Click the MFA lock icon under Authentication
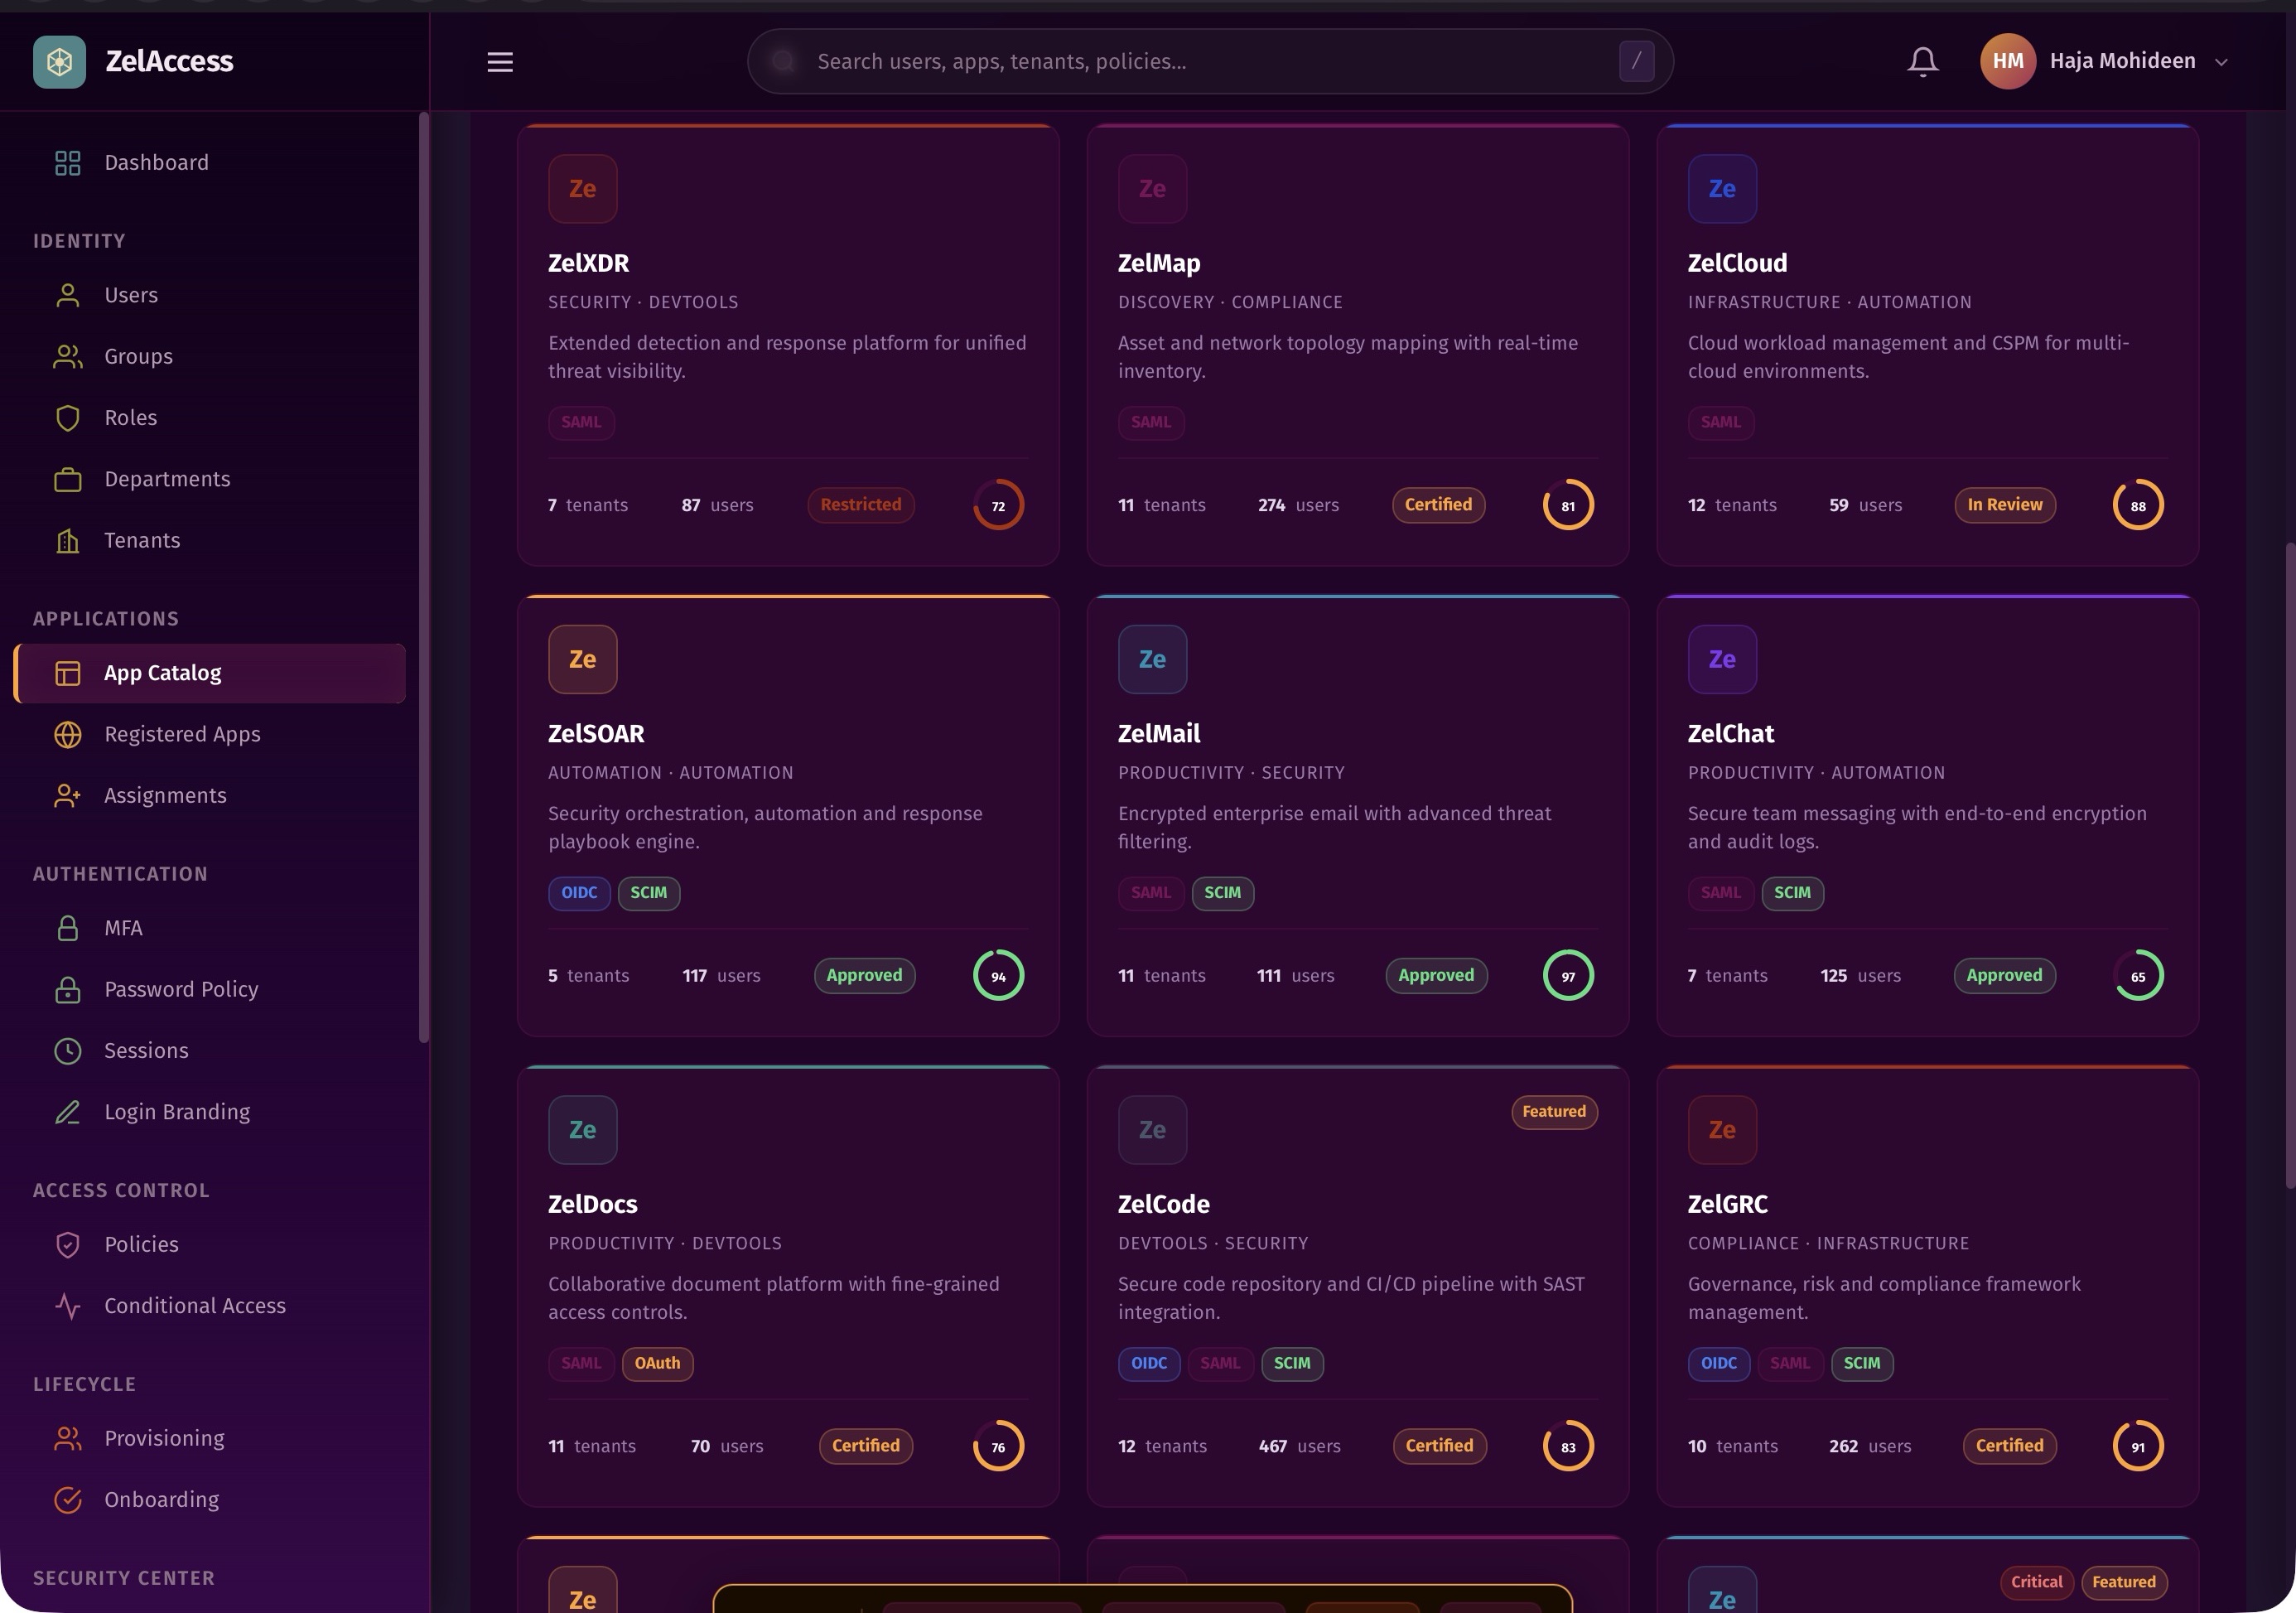Viewport: 2296px width, 1613px height. 67,928
